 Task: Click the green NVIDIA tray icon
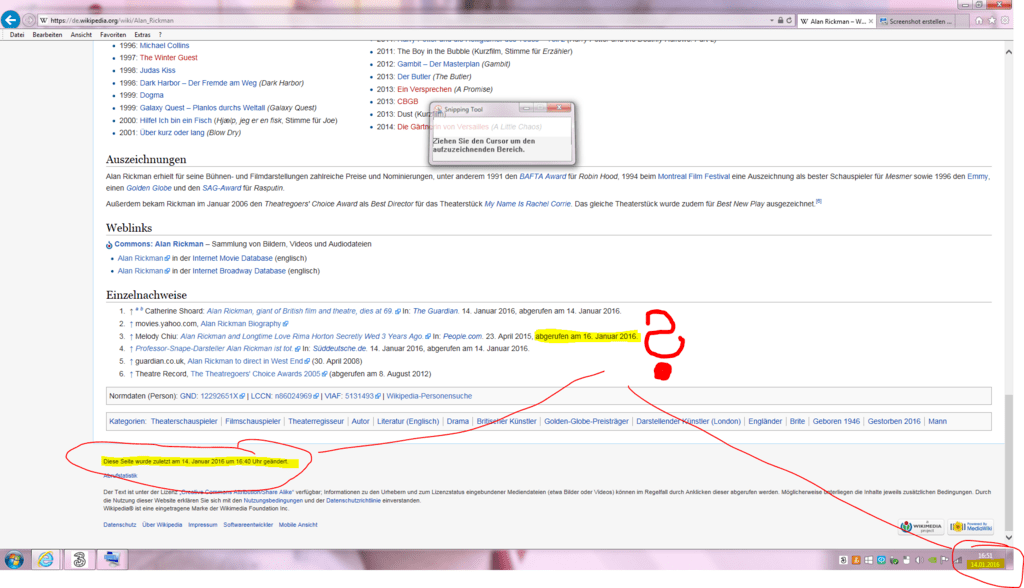tap(933, 560)
